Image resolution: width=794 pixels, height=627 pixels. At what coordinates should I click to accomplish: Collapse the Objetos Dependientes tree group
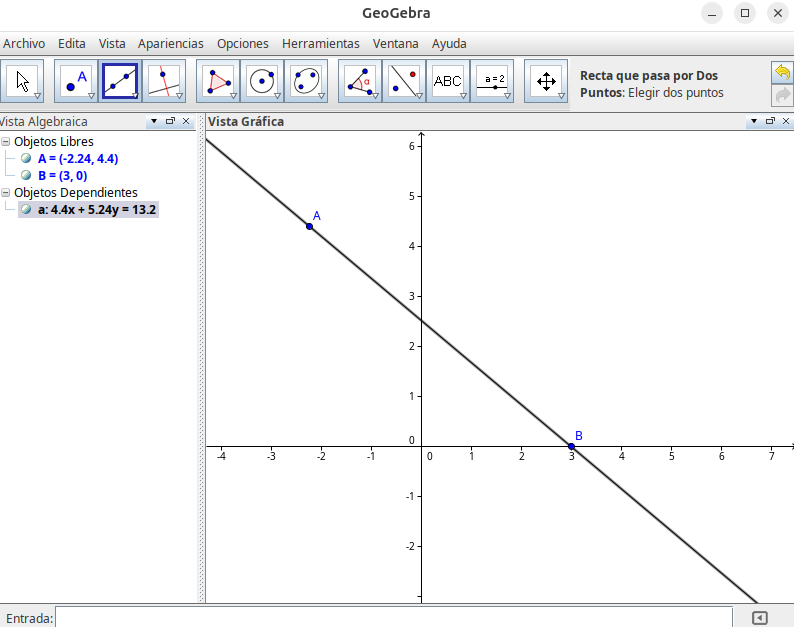tap(6, 193)
